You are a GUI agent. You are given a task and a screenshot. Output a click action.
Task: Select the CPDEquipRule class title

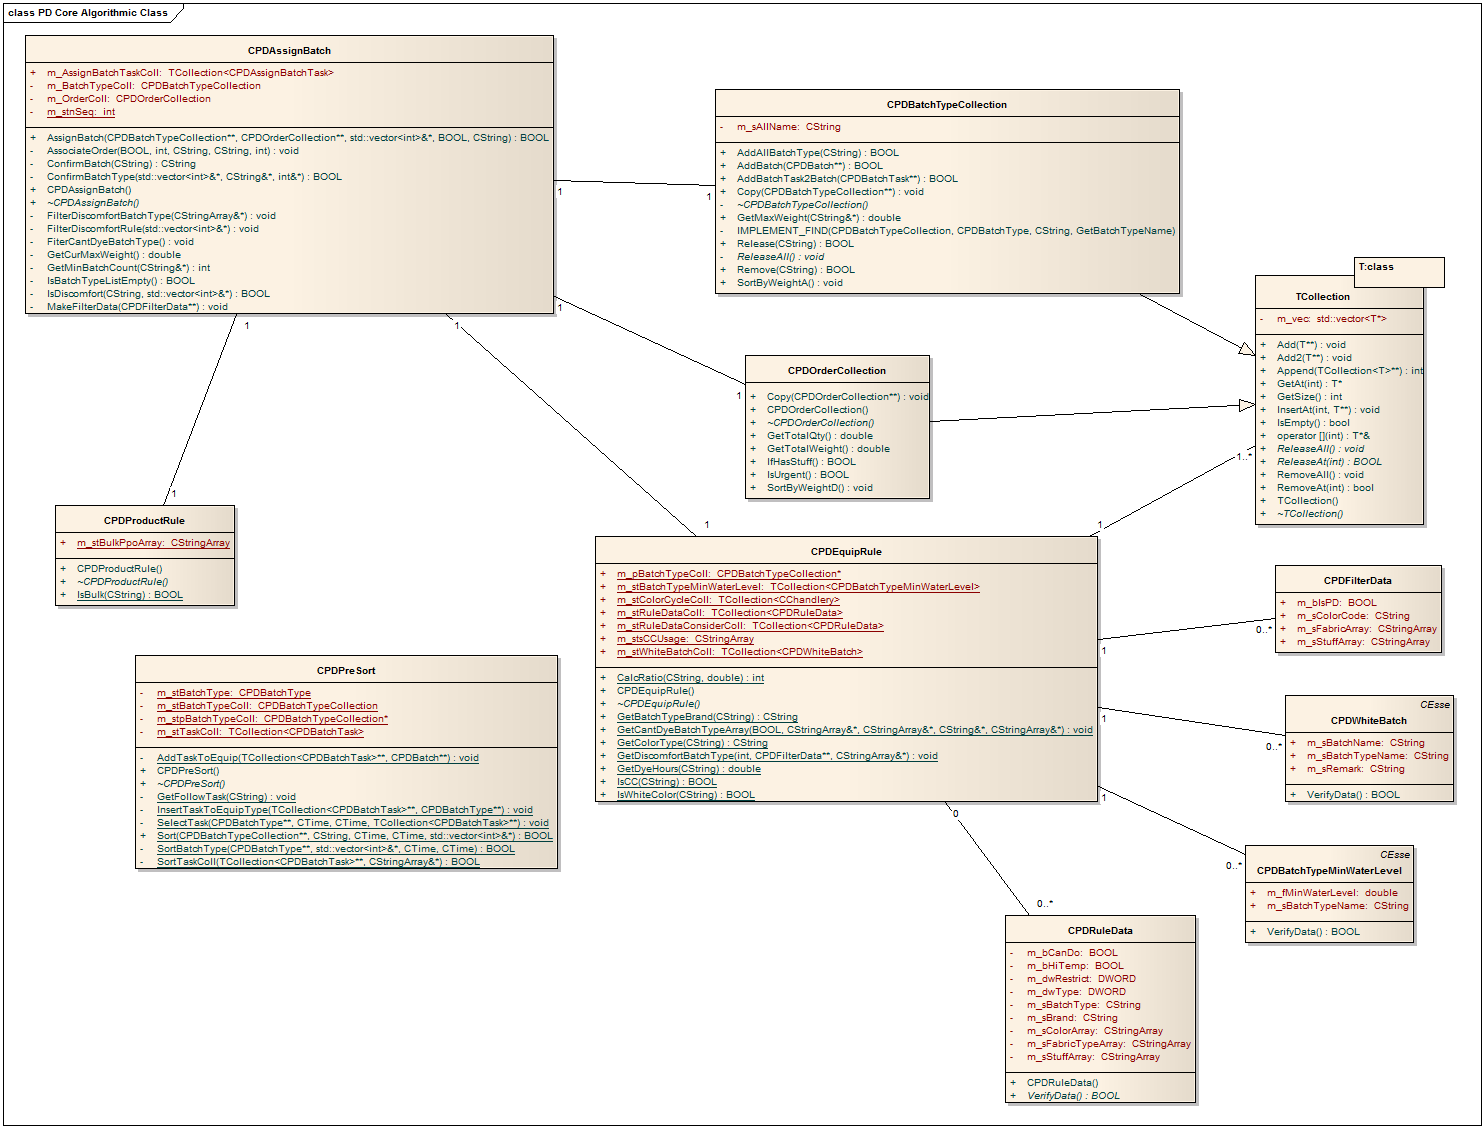pos(846,552)
